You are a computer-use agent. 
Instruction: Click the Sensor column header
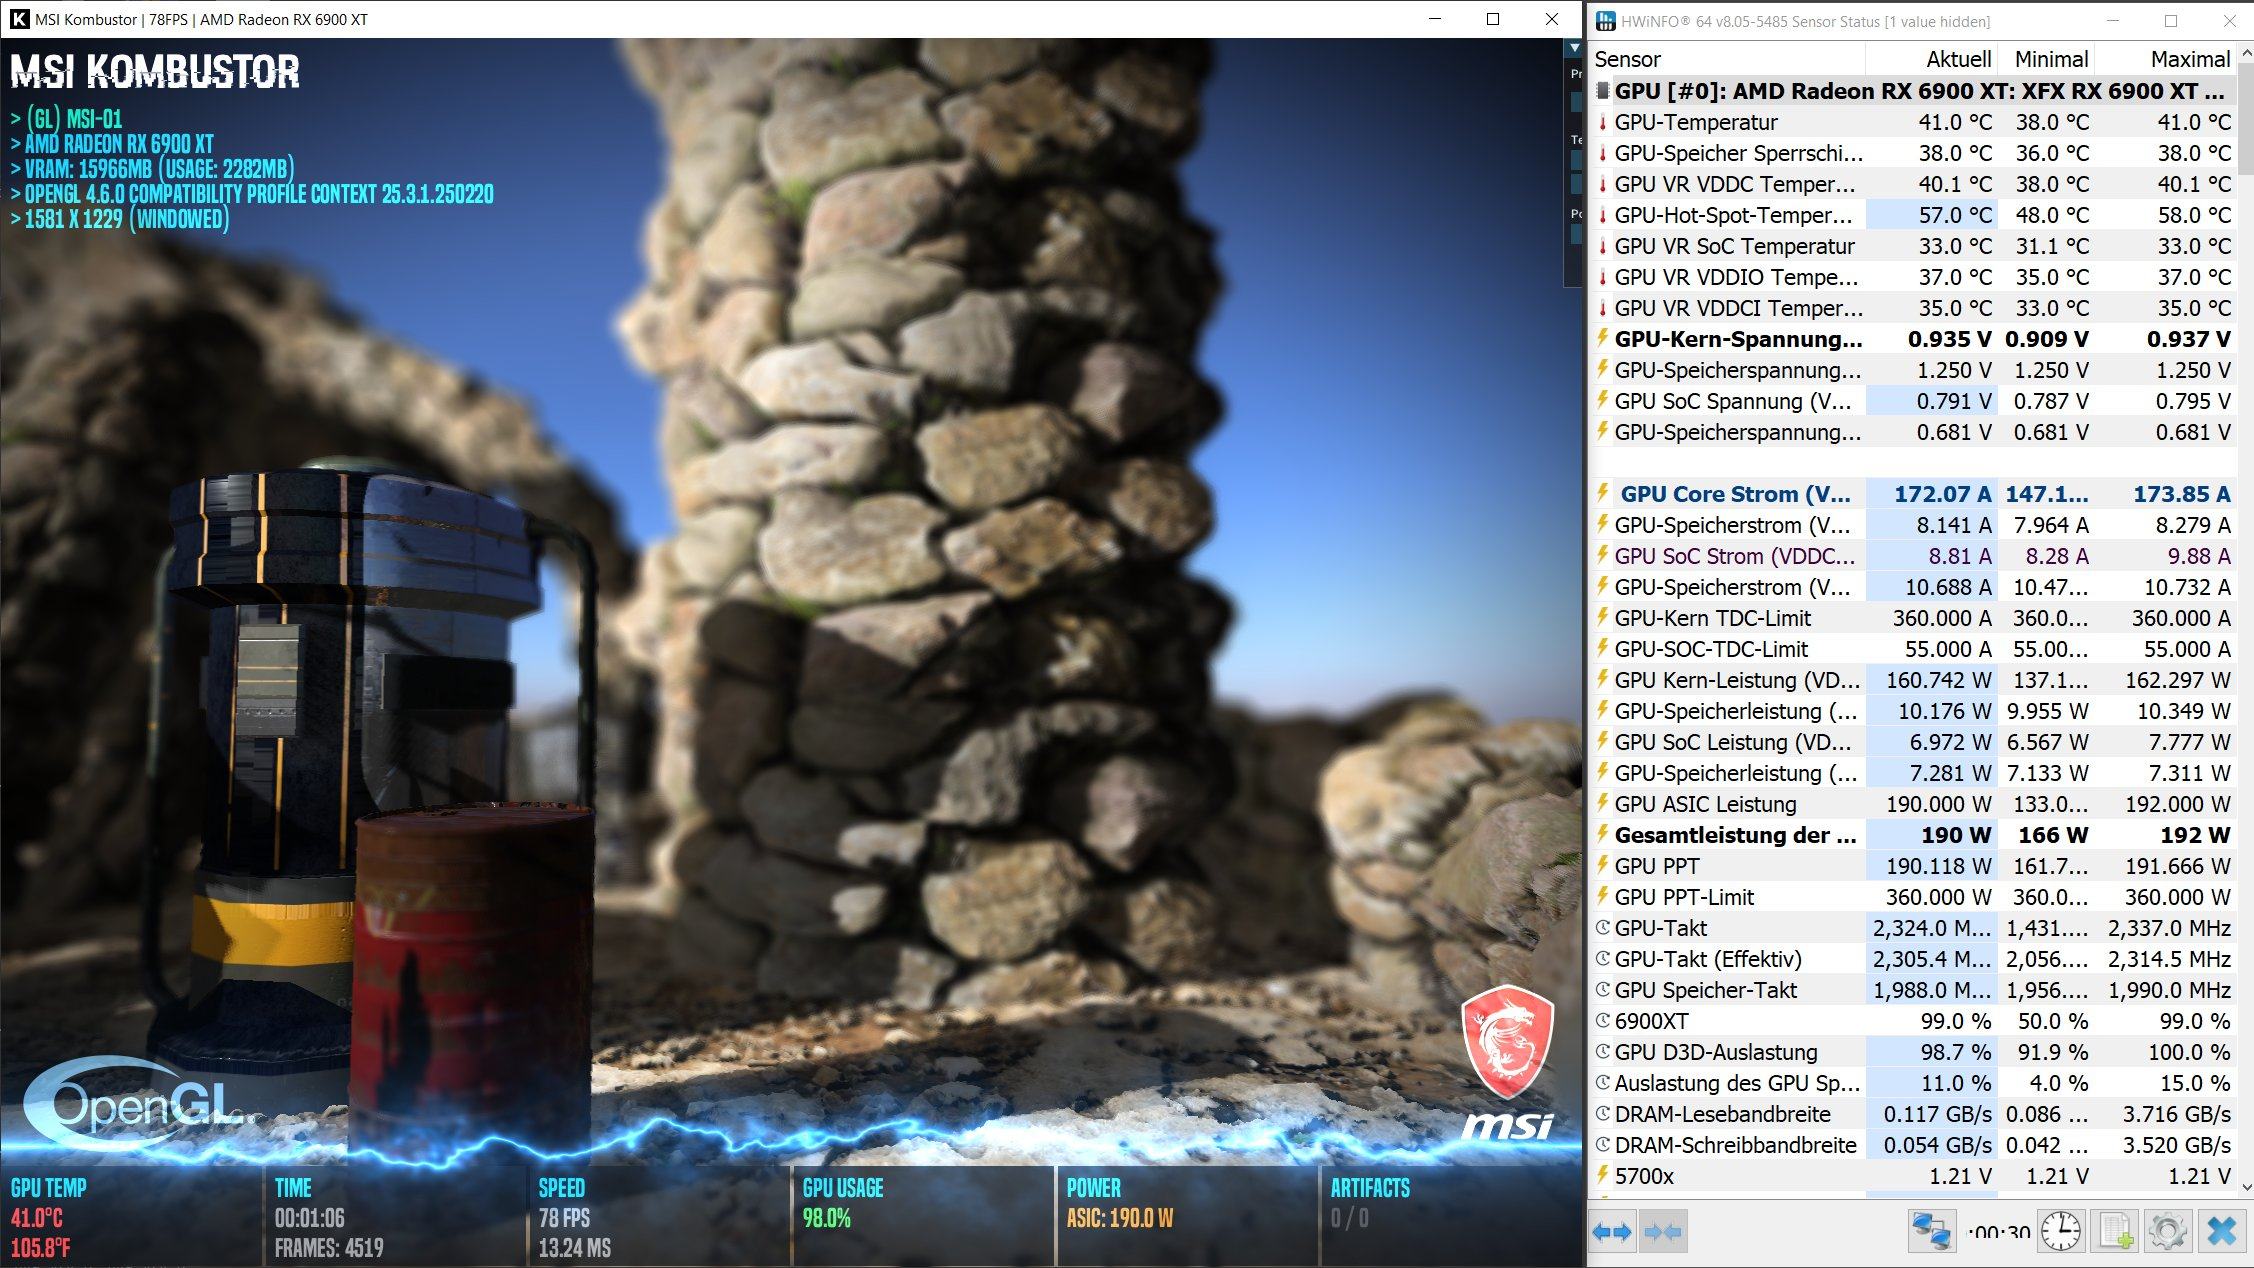pyautogui.click(x=1627, y=59)
